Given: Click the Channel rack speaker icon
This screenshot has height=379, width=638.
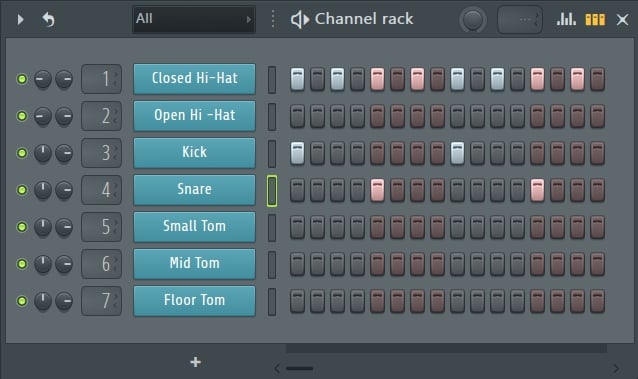Looking at the screenshot, I should point(300,19).
